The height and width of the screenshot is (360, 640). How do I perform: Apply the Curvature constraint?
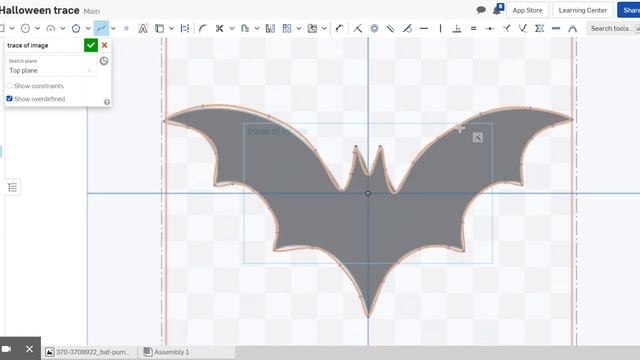pos(573,28)
